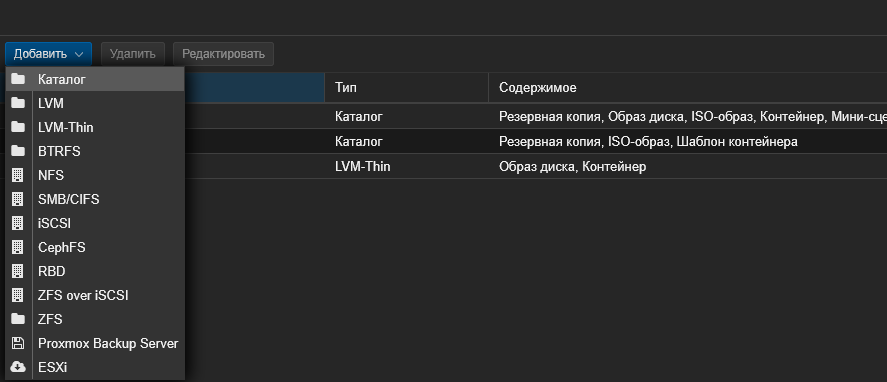The height and width of the screenshot is (382, 887).
Task: Select SMB/CIFS menu entry
Action: click(95, 199)
